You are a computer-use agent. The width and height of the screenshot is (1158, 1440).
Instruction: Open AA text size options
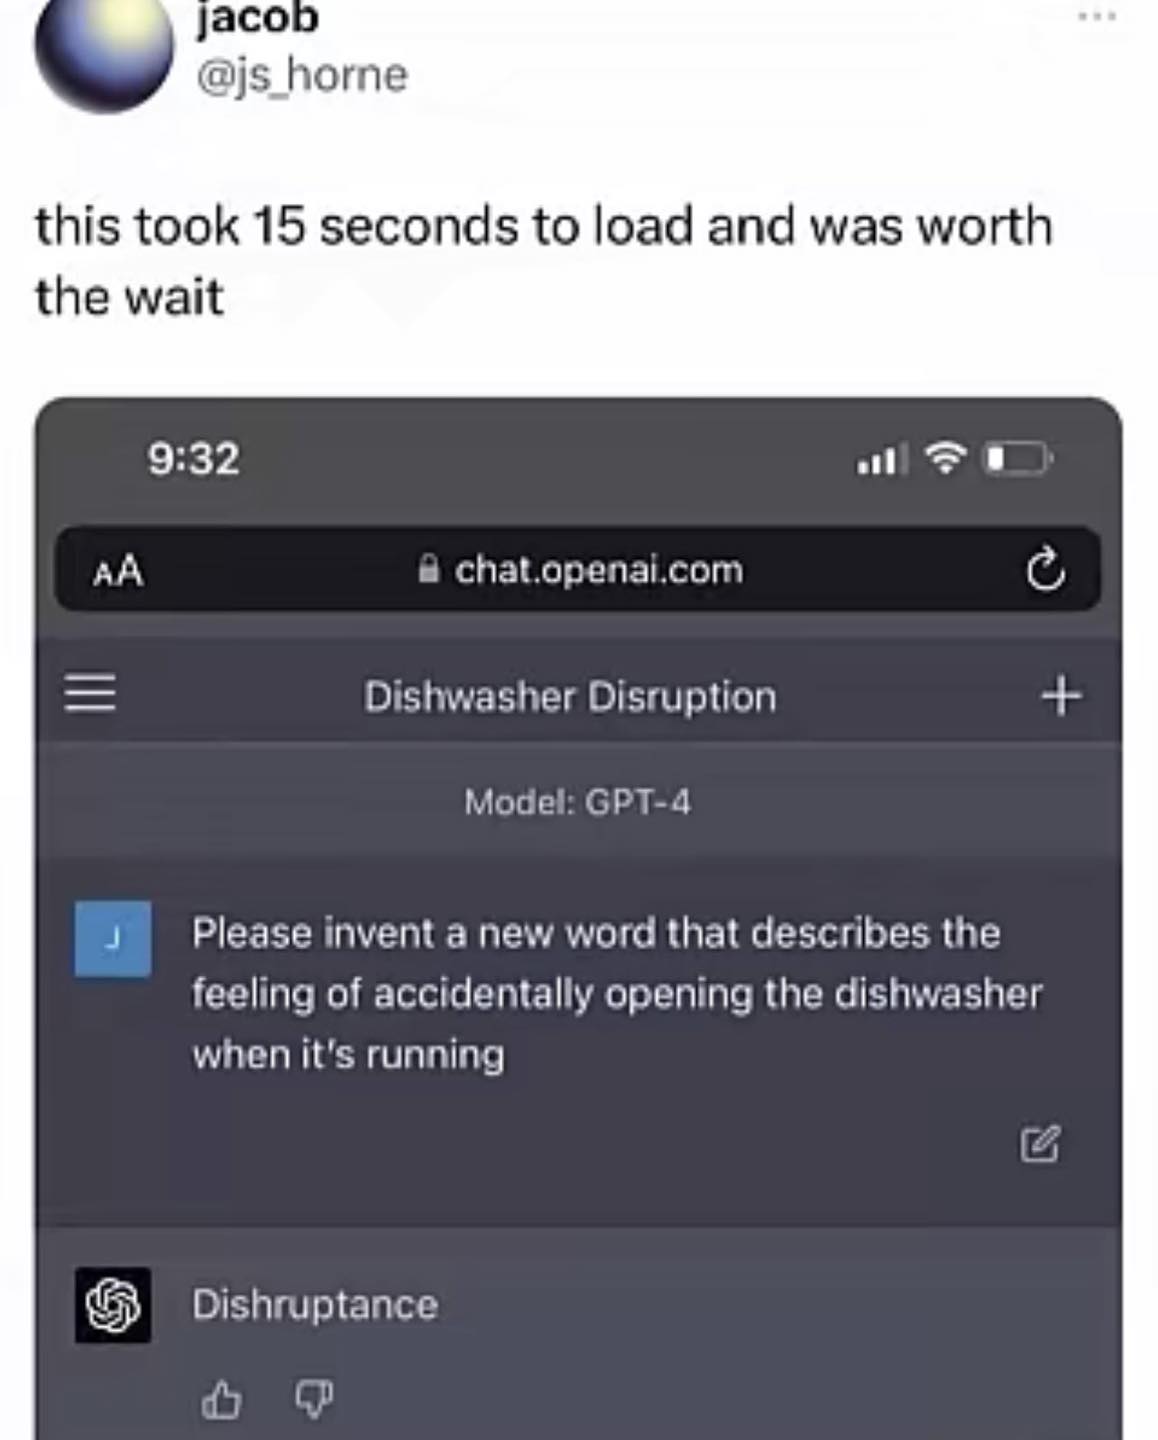[x=118, y=572]
